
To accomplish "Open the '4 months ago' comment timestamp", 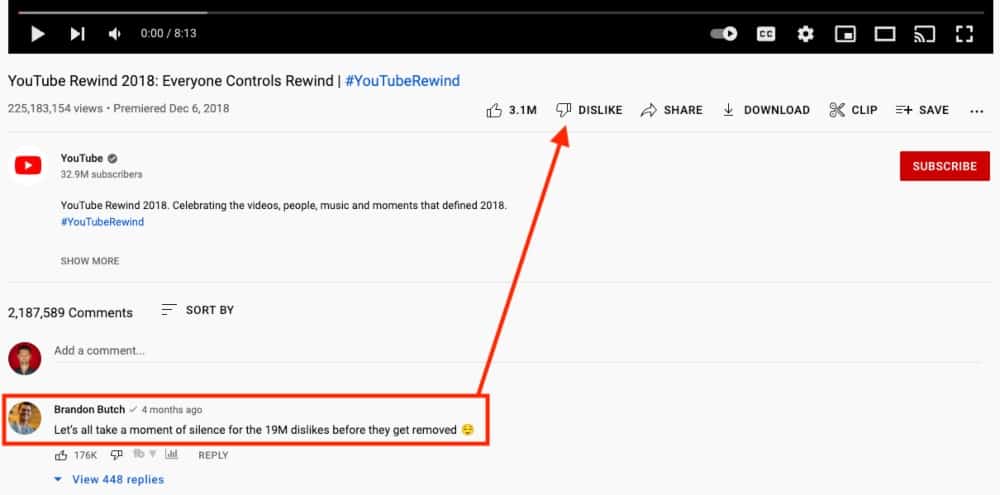I will click(x=172, y=410).
